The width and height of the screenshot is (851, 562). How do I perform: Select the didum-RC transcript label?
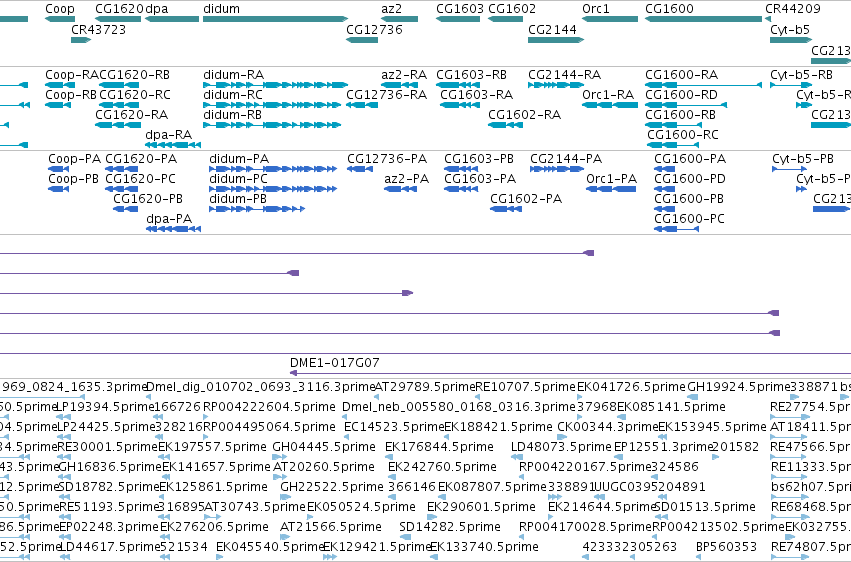point(233,95)
